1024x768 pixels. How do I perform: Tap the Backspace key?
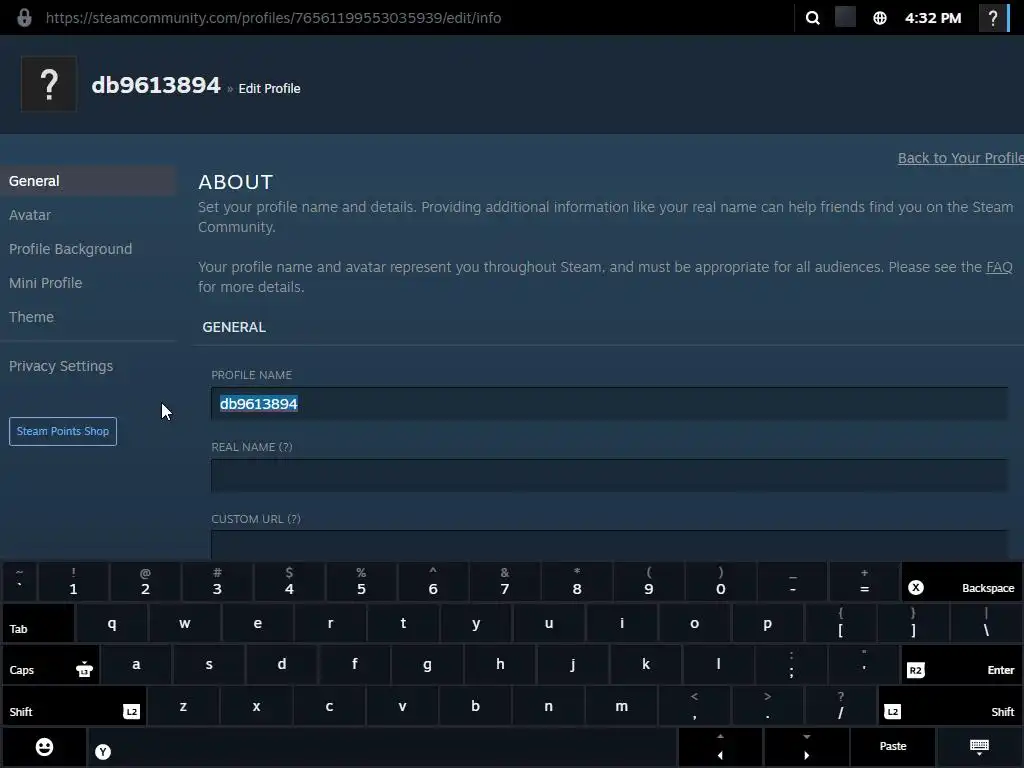[x=961, y=582]
